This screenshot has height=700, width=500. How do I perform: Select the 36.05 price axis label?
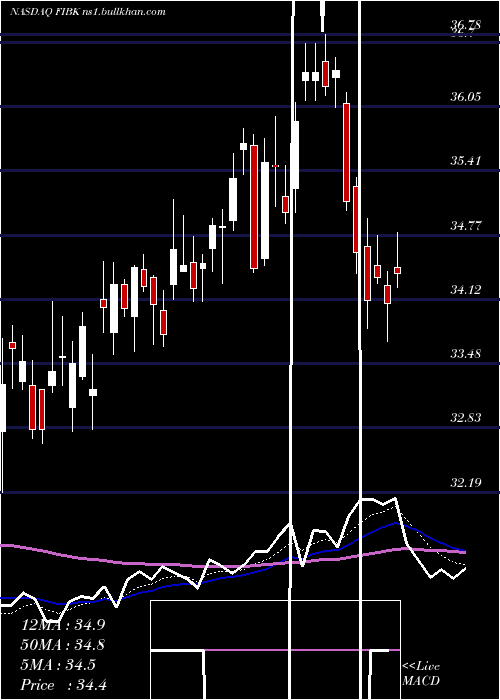(466, 96)
